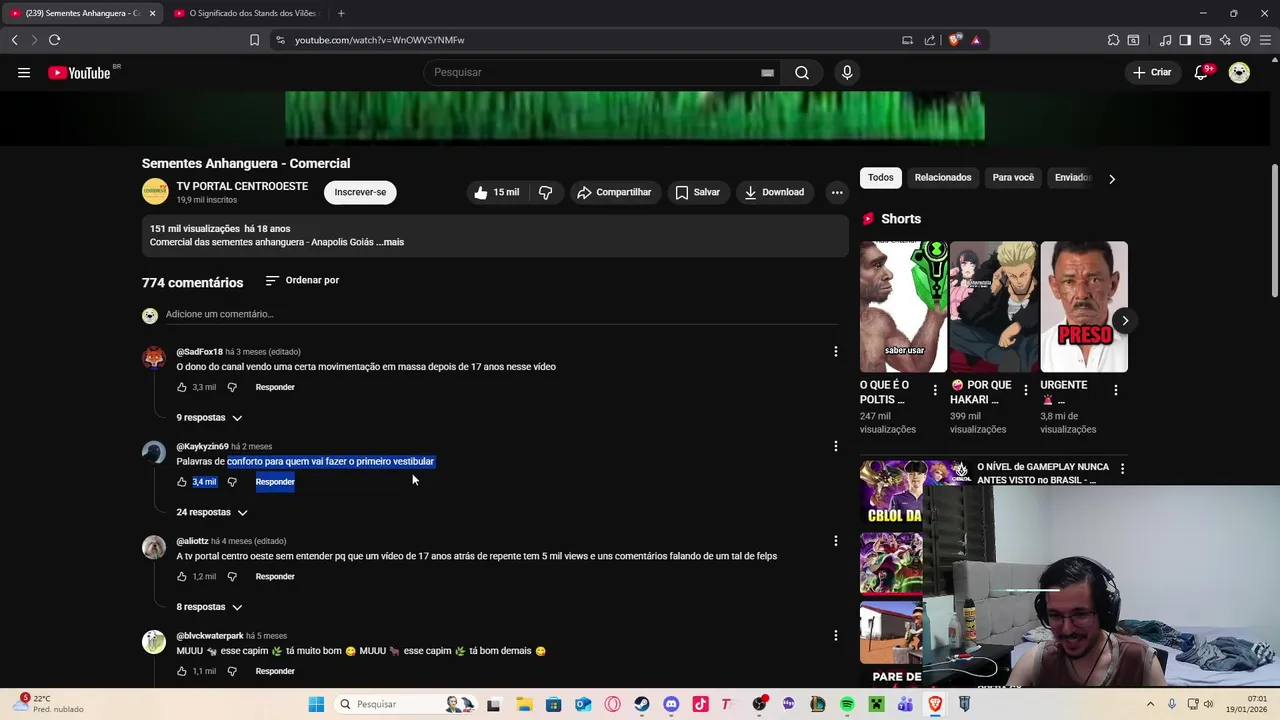Viewport: 1280px width, 720px height.
Task: Dislike the comment by @Kaykyzin69
Action: tap(232, 482)
